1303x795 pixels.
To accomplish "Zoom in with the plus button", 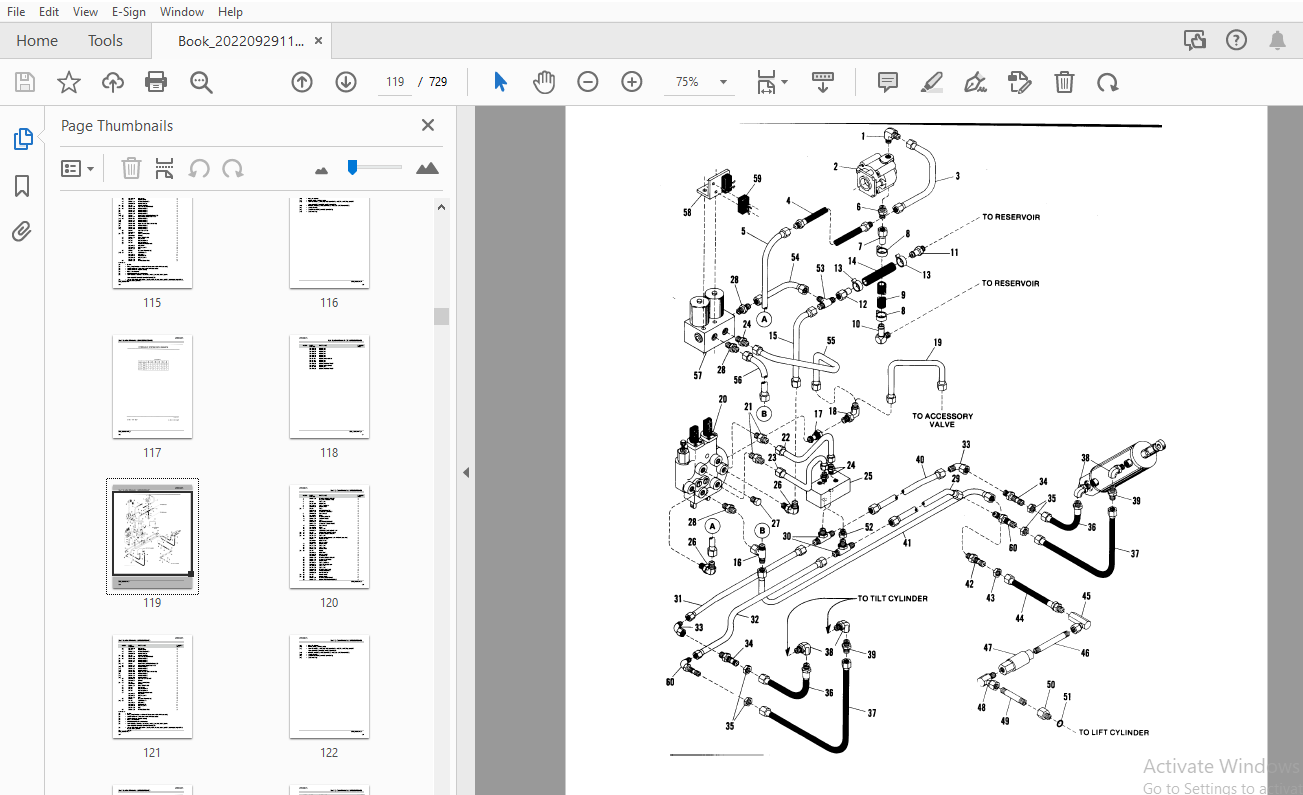I will coord(632,82).
